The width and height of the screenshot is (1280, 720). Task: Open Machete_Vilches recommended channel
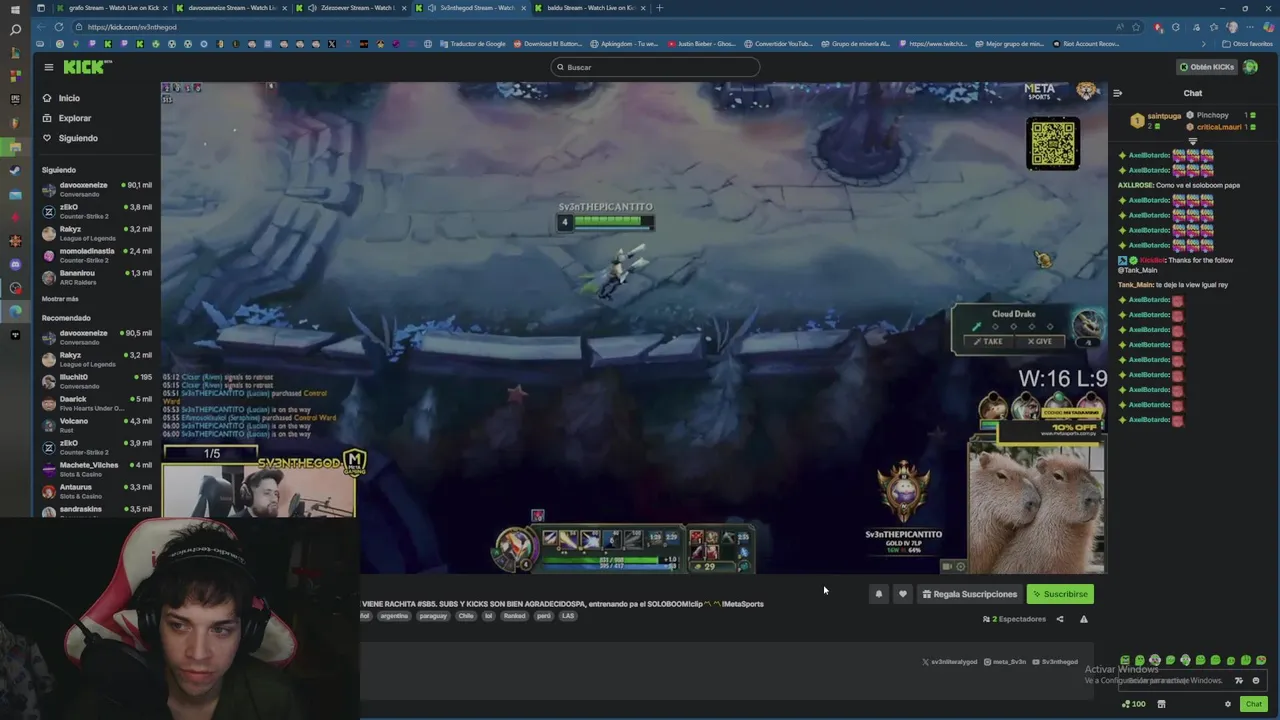(x=97, y=469)
